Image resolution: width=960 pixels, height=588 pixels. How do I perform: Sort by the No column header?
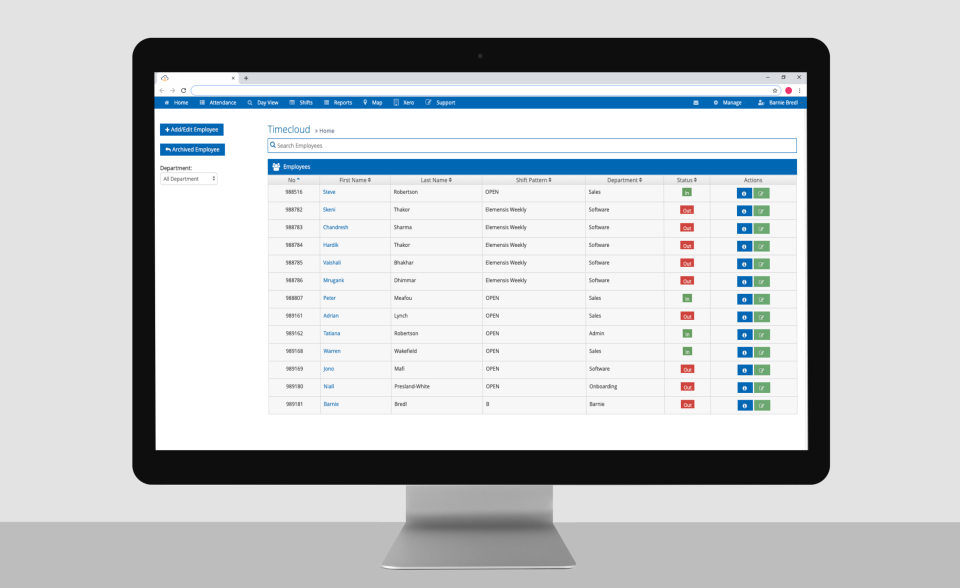point(294,180)
